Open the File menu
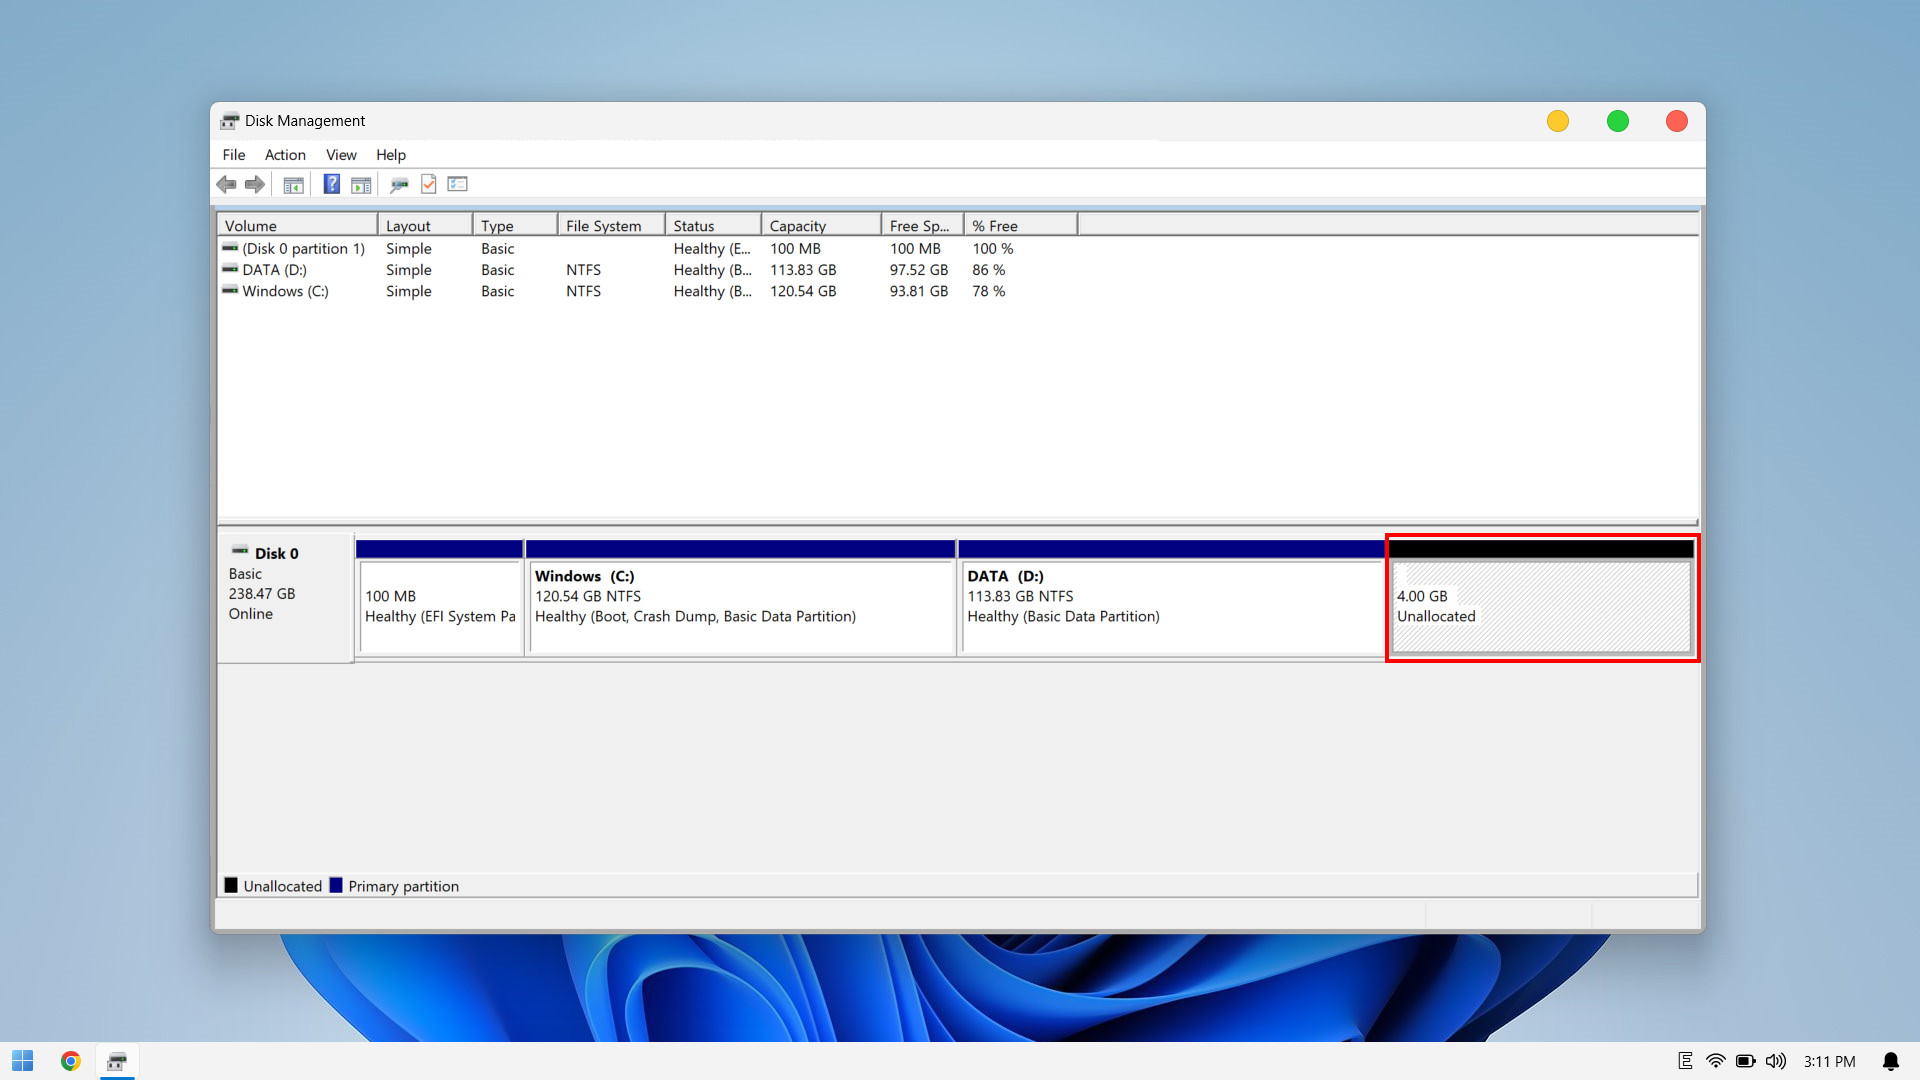Screen dimensions: 1920x1080 (x=233, y=154)
